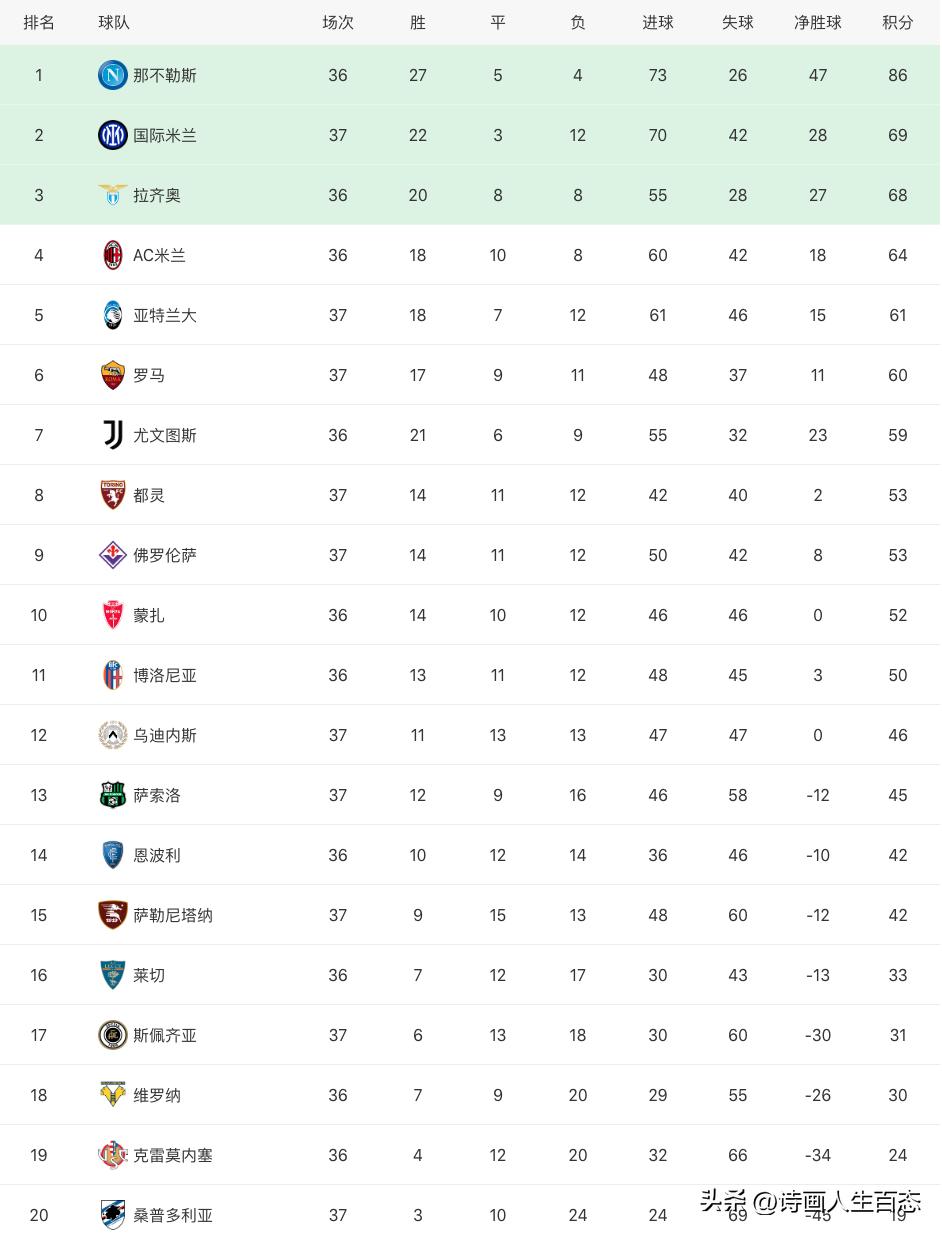The width and height of the screenshot is (942, 1234).
Task: Click the Torino club crest
Action: click(x=112, y=495)
